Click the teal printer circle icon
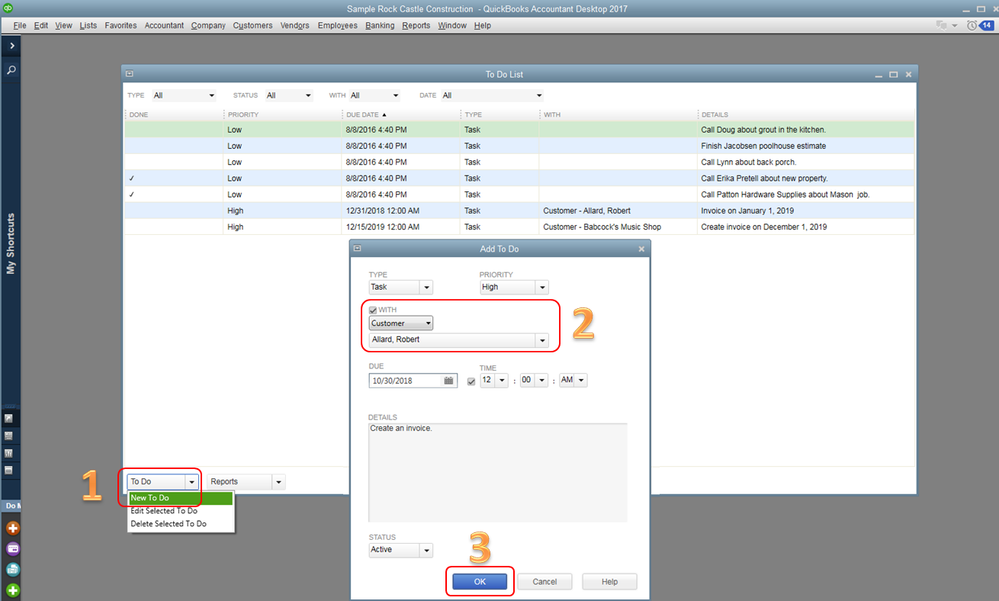 click(x=13, y=570)
